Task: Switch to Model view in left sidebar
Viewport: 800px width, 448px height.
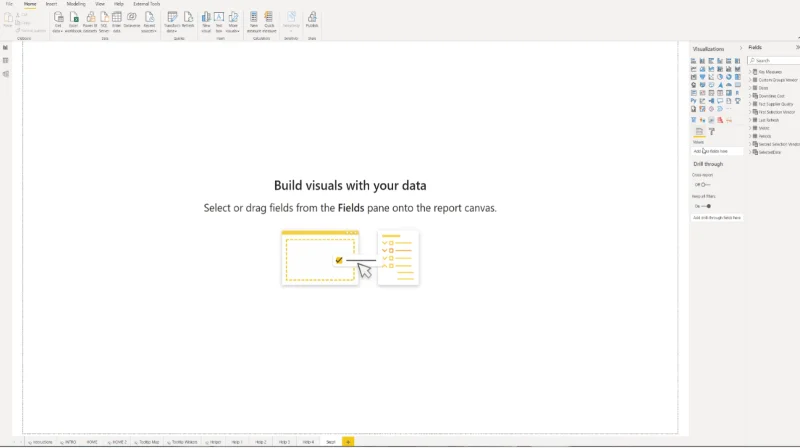Action: click(6, 74)
